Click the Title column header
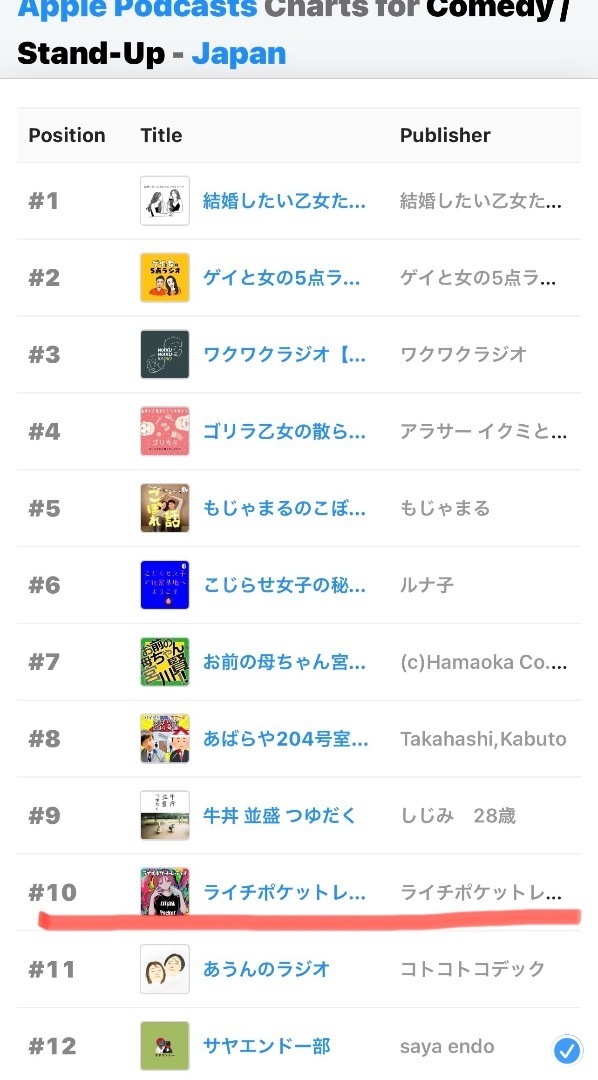The width and height of the screenshot is (598, 1080). 161,135
